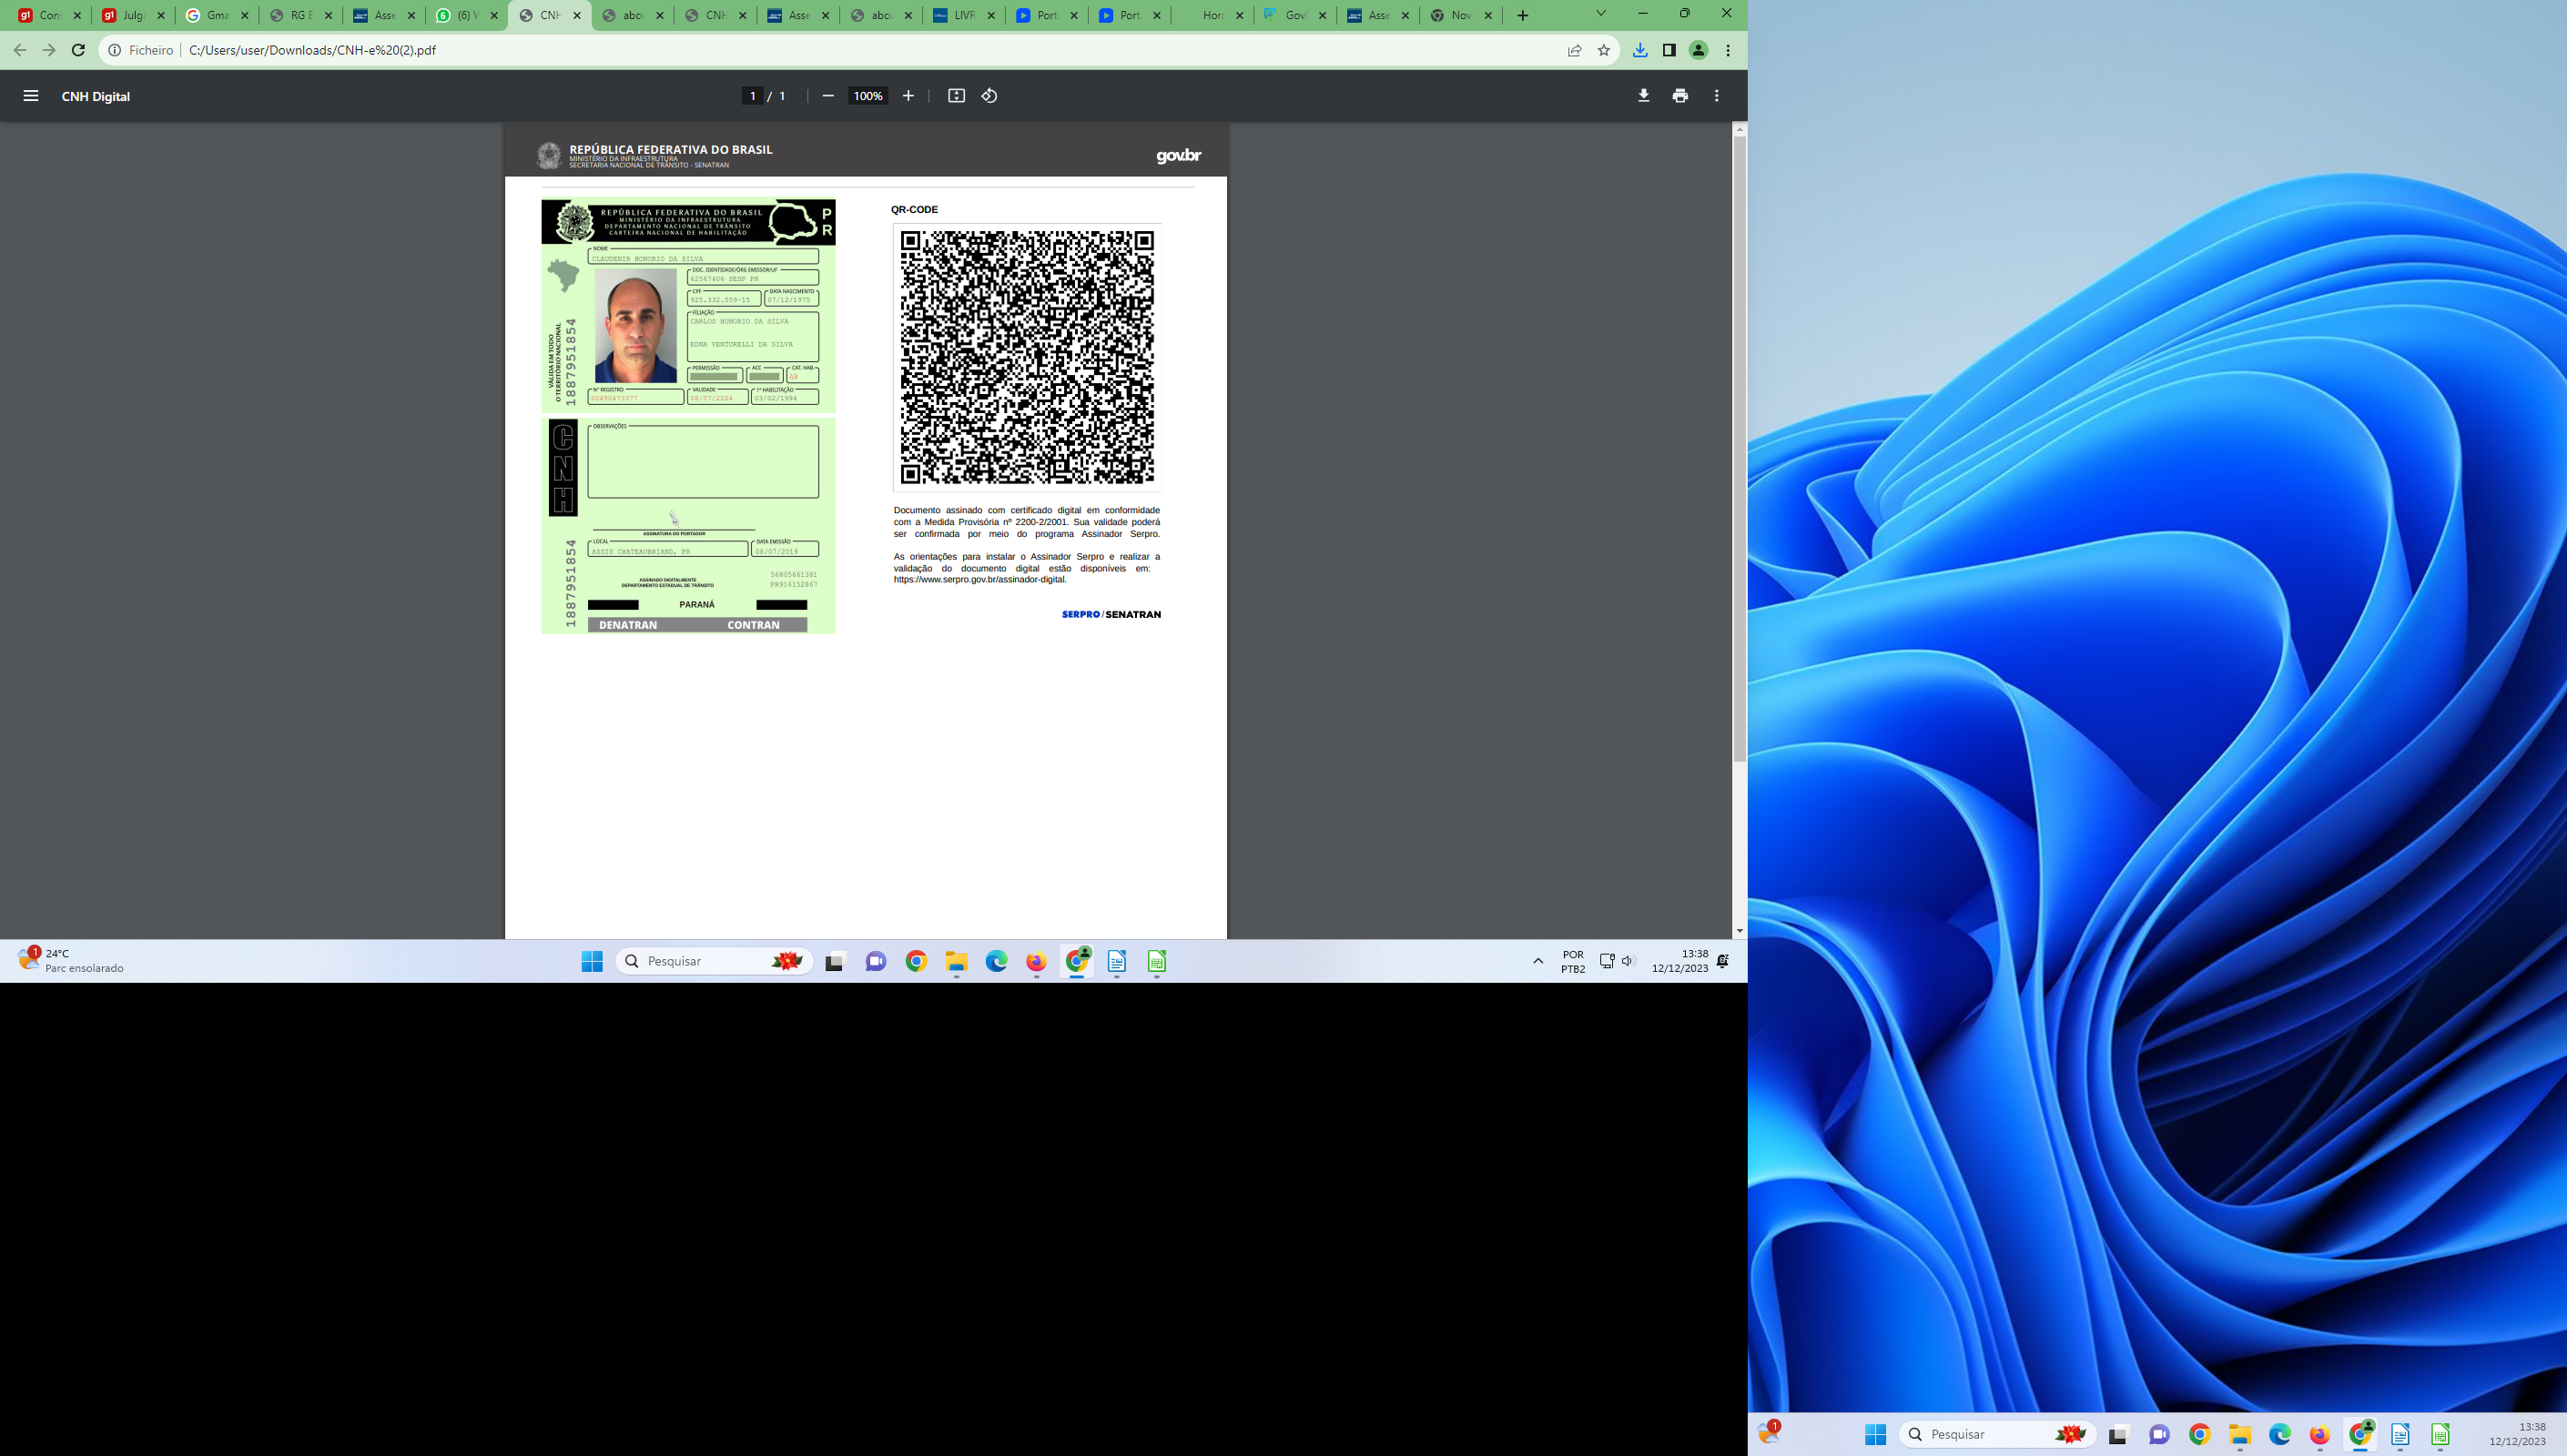Open Chrome three-dot main menu
2567x1456 pixels.
pos(1728,50)
